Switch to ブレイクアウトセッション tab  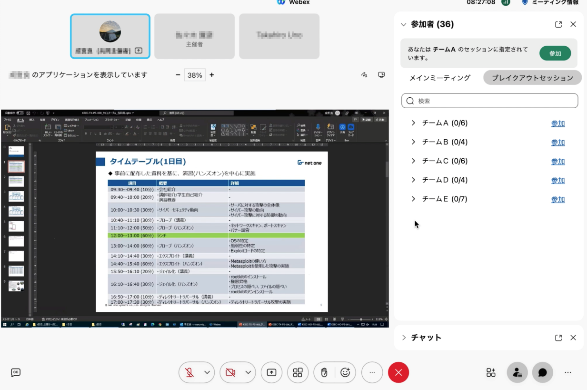pos(532,78)
